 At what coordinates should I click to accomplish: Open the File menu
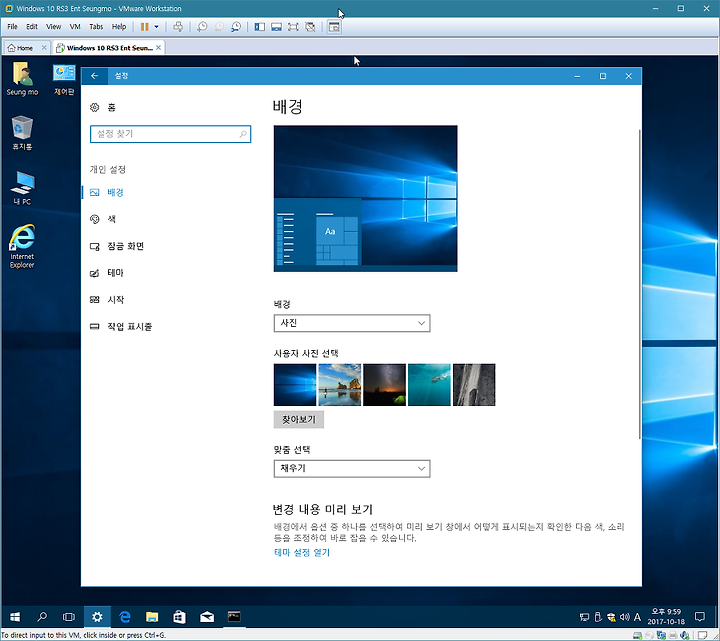12,27
